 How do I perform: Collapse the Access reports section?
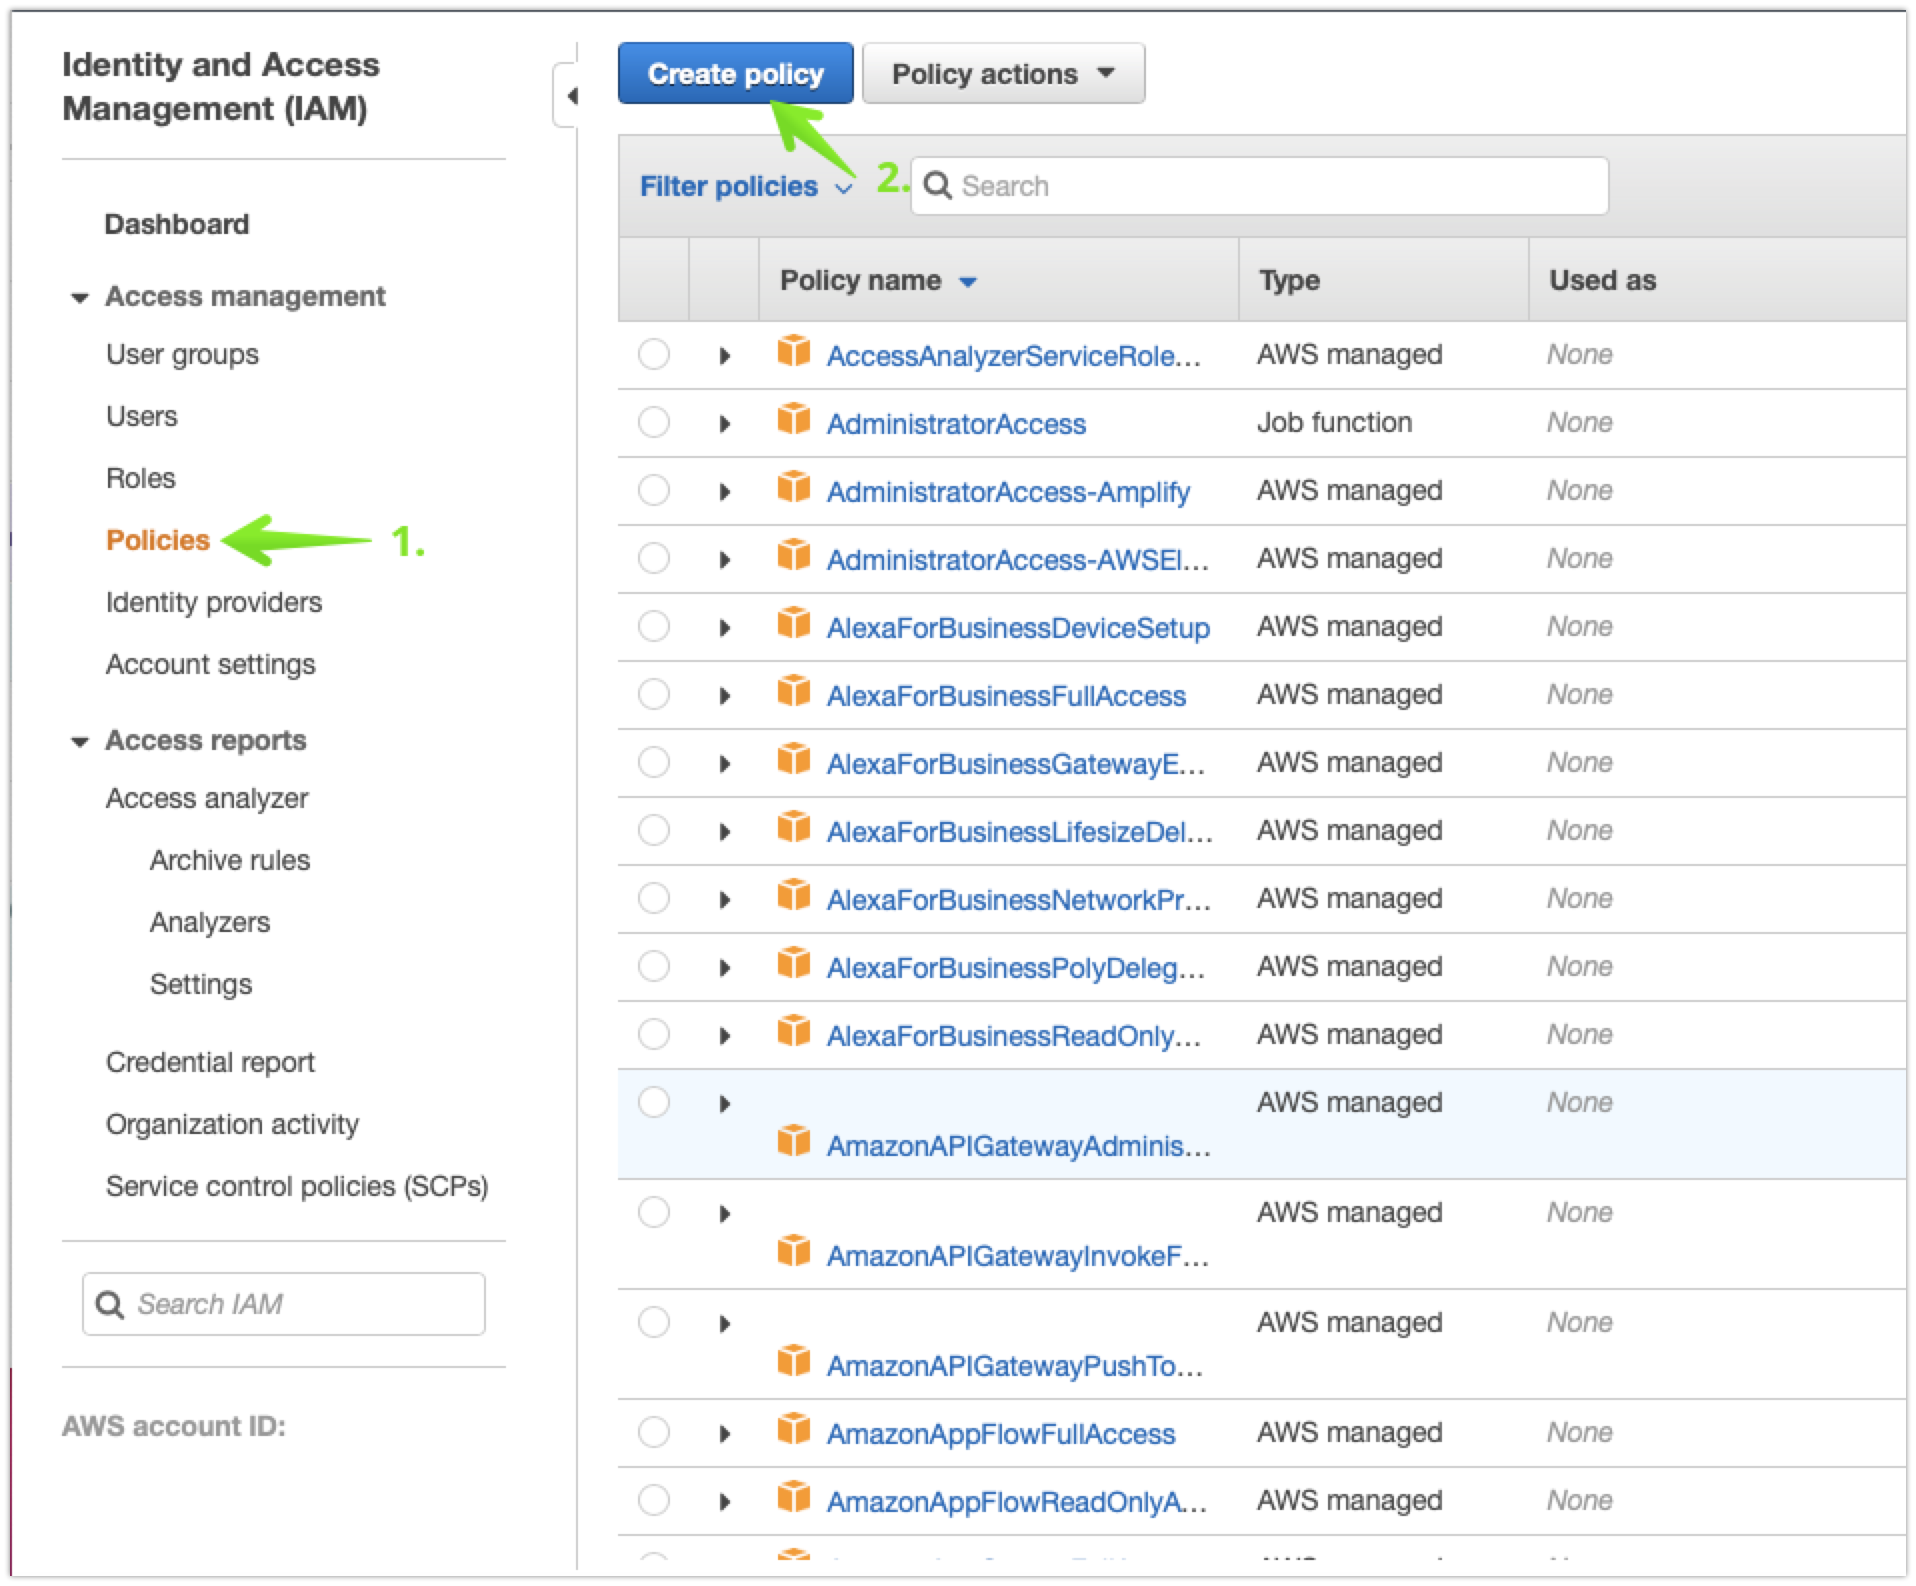tap(80, 741)
